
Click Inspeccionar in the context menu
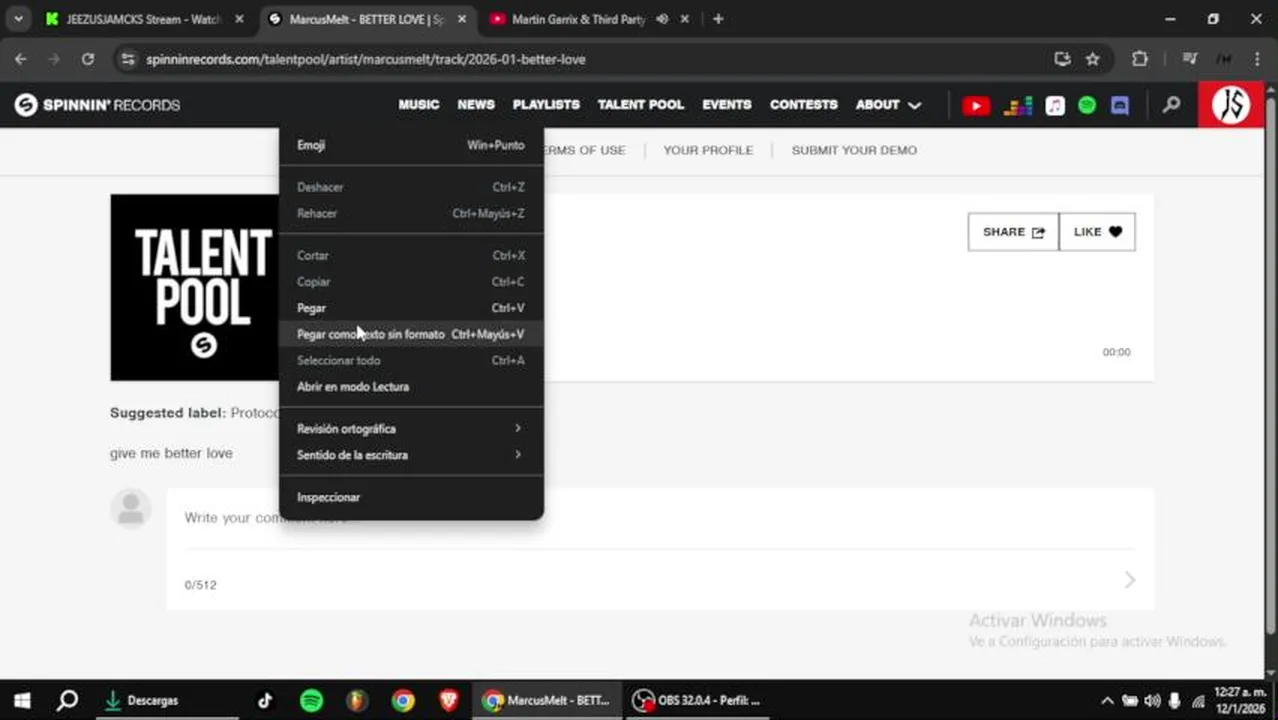tap(411, 497)
